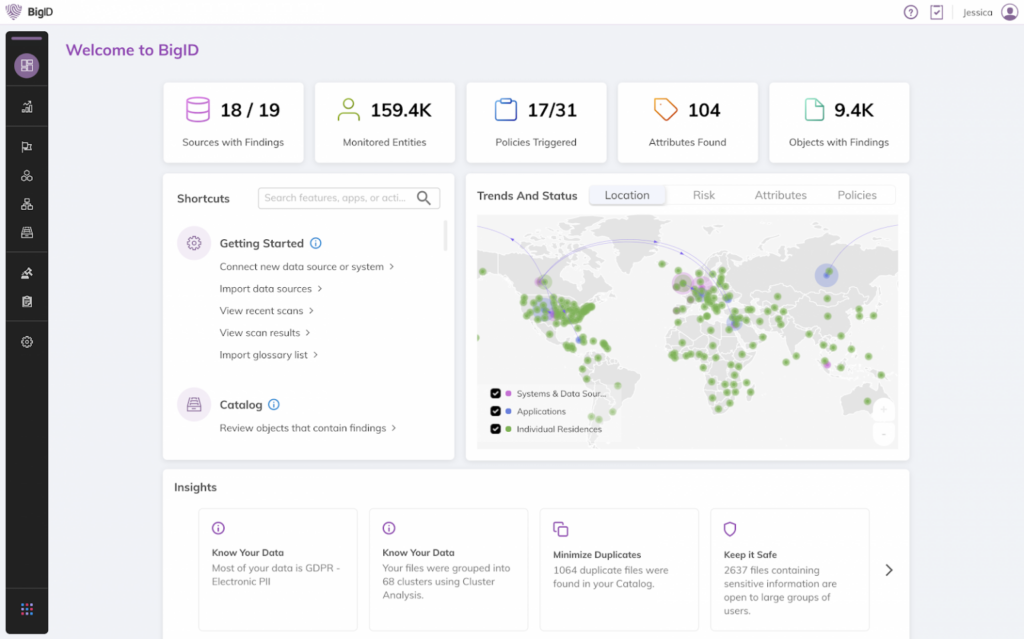Screen dimensions: 1024x639
Task: Click the database icon on Sources card
Action: click(x=198, y=110)
